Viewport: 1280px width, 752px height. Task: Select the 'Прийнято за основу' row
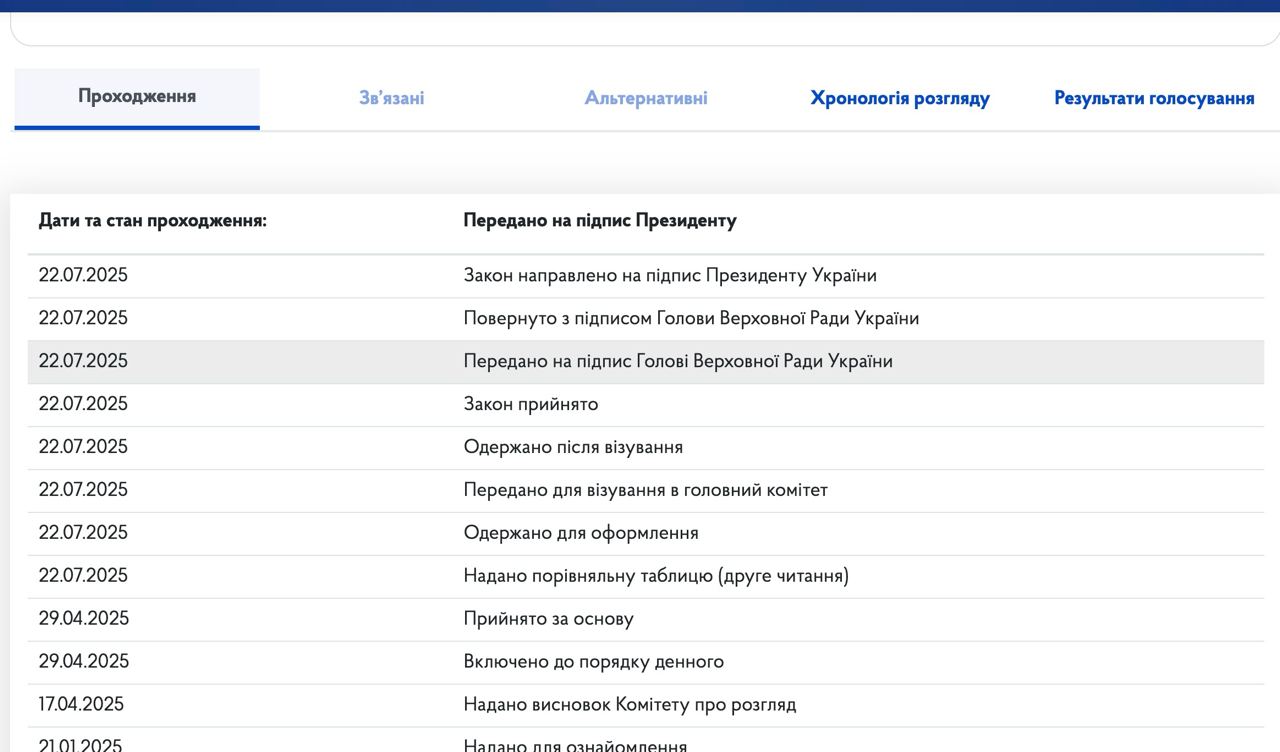548,619
